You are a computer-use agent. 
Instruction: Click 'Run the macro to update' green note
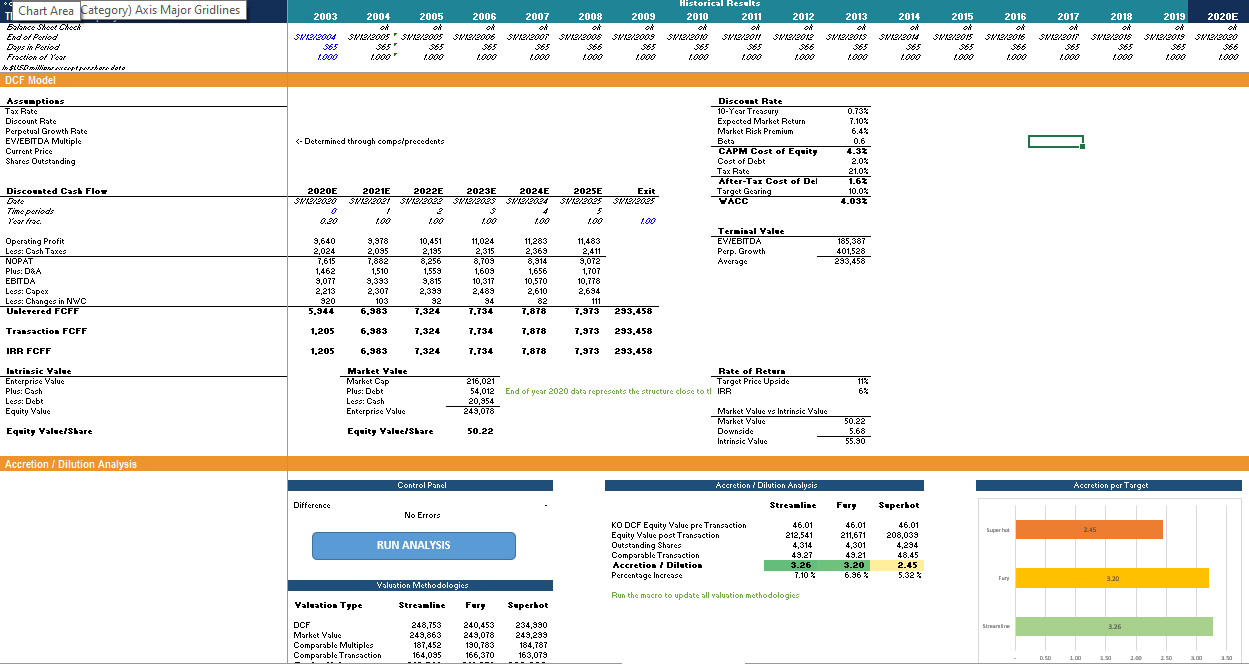(x=705, y=595)
